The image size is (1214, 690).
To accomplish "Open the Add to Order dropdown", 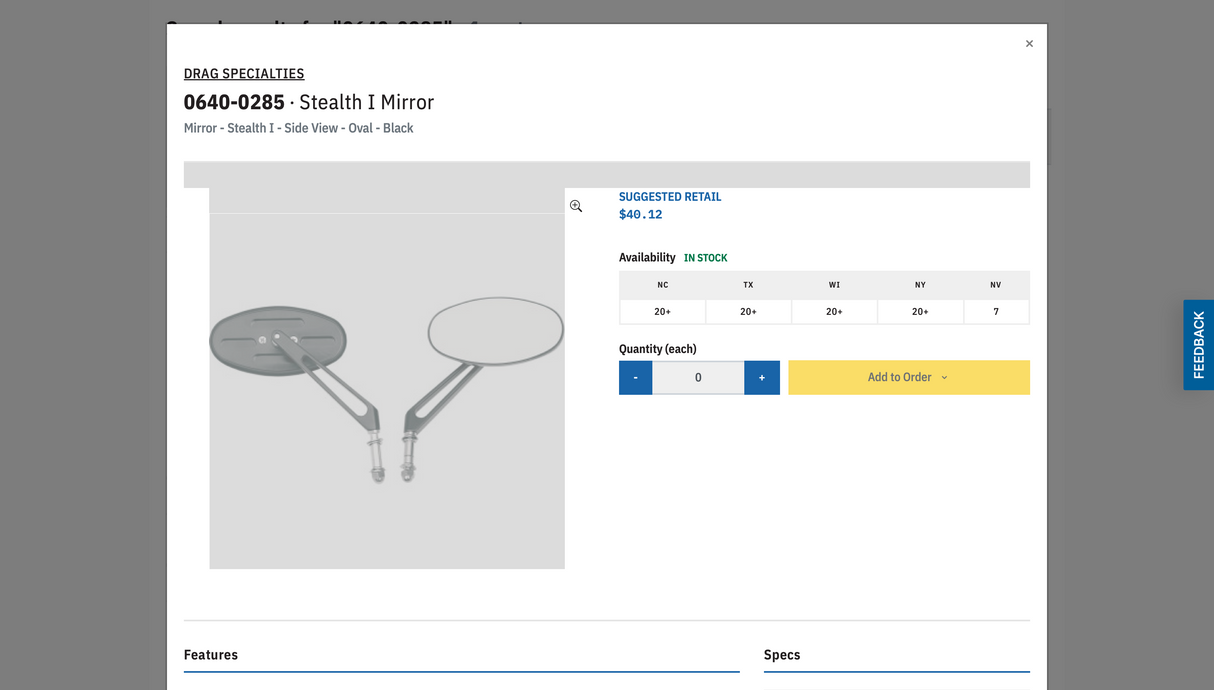I will pyautogui.click(x=909, y=377).
